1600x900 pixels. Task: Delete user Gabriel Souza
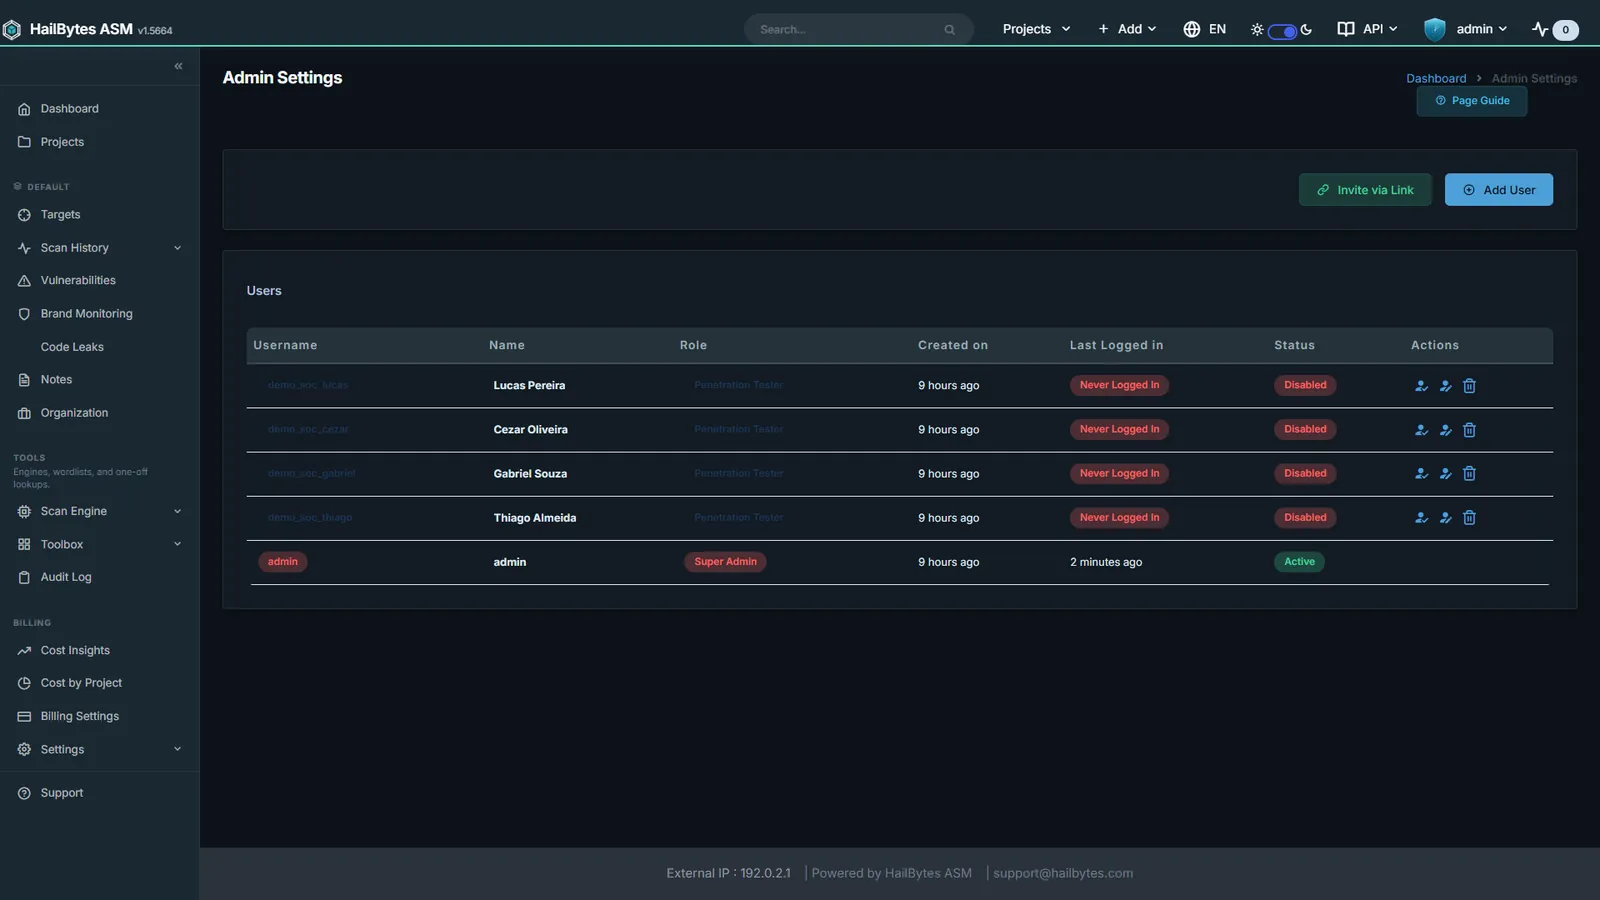coord(1469,474)
